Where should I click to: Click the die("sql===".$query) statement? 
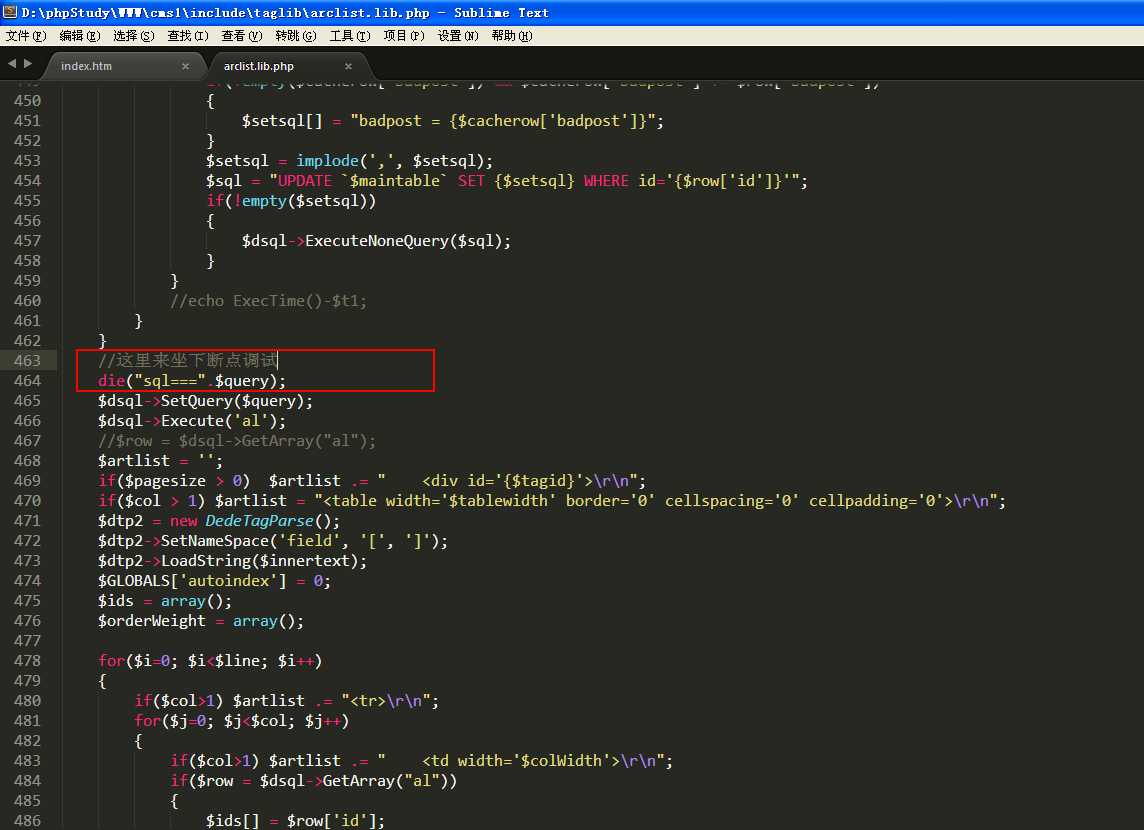(x=192, y=381)
